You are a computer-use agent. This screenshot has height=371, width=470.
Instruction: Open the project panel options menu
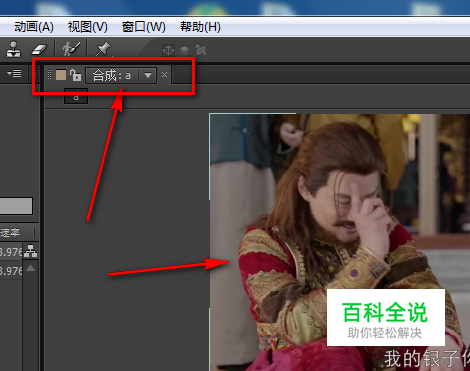pos(14,73)
